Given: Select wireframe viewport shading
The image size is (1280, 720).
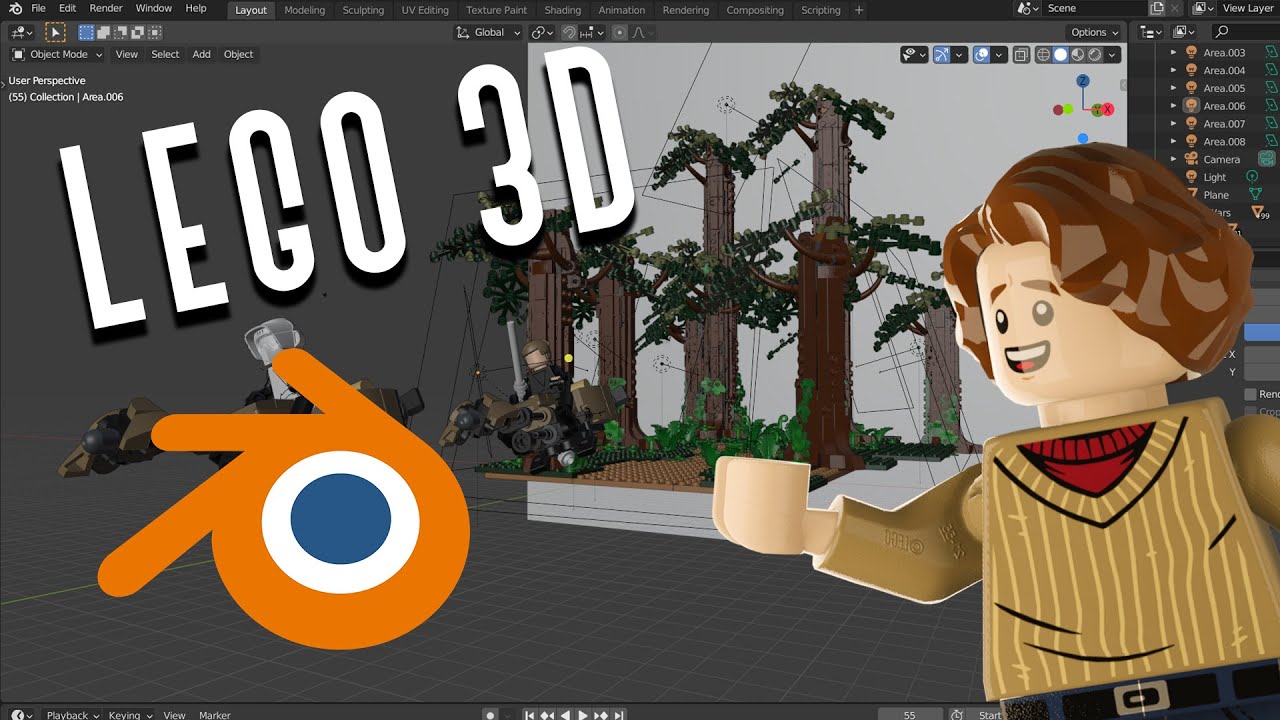Looking at the screenshot, I should [1044, 55].
